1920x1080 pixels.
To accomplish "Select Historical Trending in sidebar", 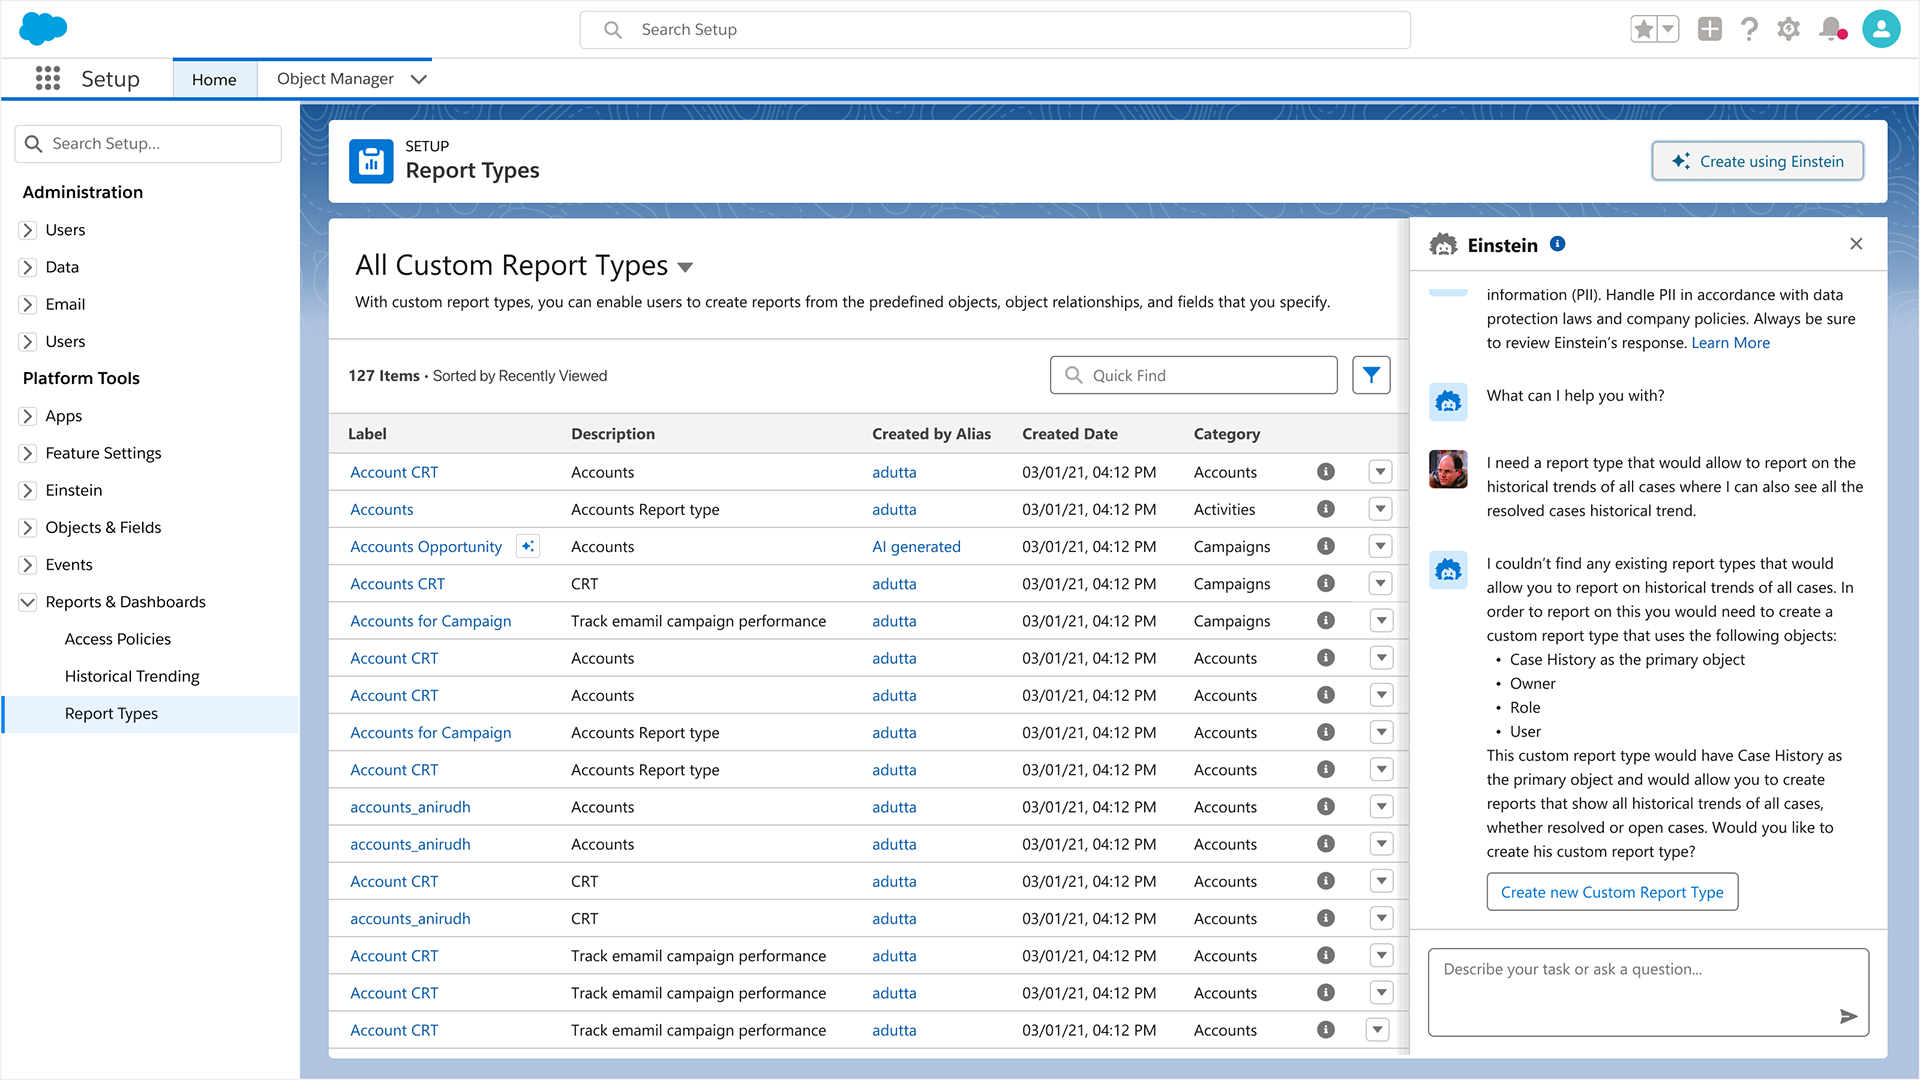I will pyautogui.click(x=132, y=676).
